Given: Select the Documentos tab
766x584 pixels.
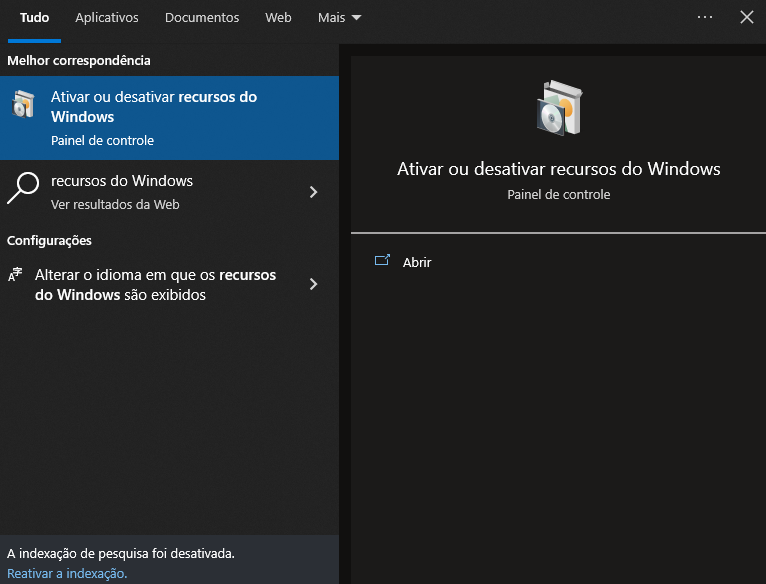Looking at the screenshot, I should coord(202,18).
